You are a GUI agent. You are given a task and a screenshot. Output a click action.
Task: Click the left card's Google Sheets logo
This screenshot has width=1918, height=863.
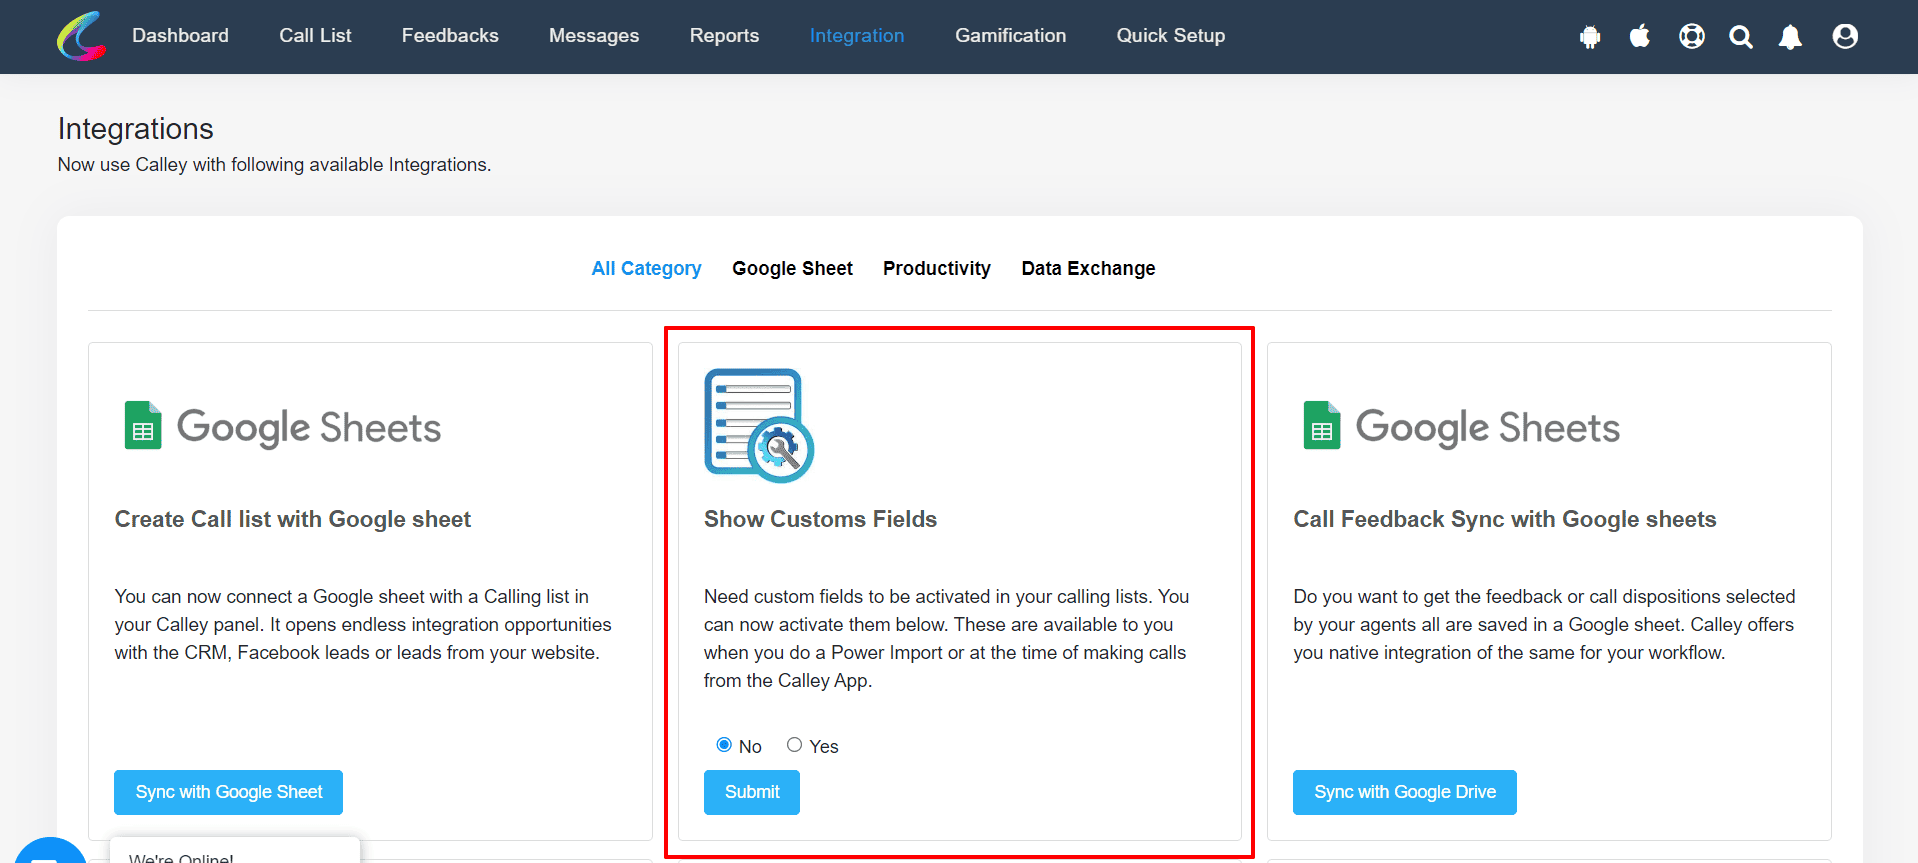point(282,427)
